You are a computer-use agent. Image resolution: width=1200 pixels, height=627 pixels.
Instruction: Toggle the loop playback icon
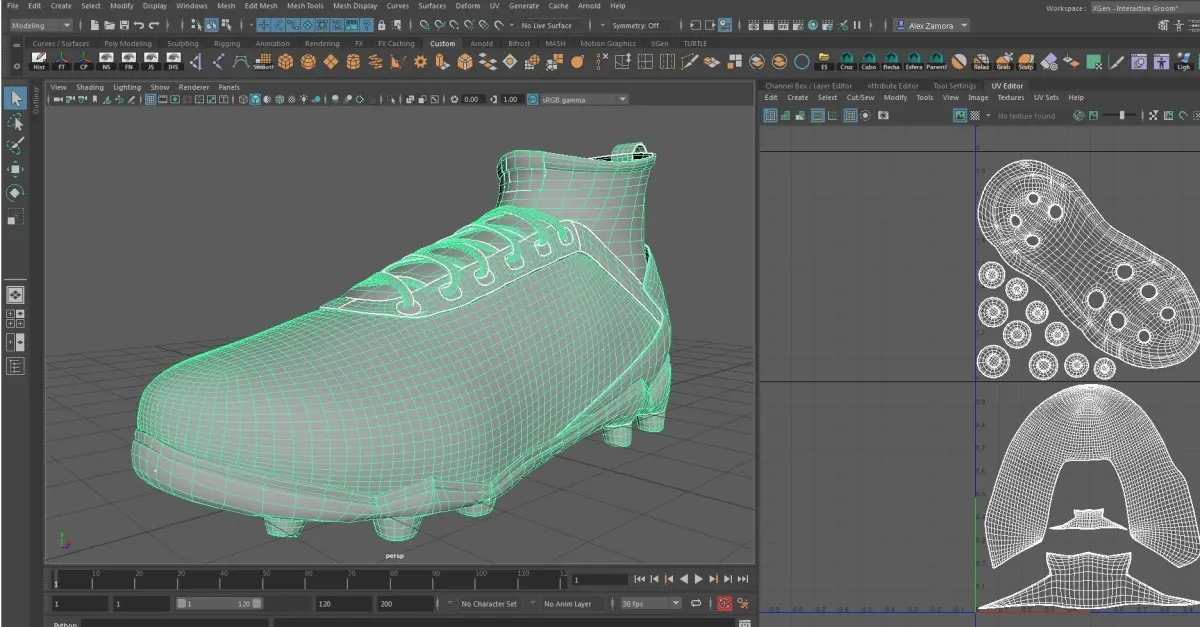coord(697,604)
